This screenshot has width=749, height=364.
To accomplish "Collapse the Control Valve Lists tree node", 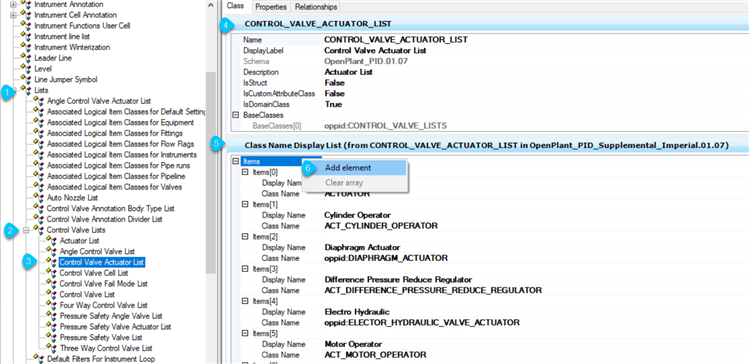I will (x=26, y=230).
